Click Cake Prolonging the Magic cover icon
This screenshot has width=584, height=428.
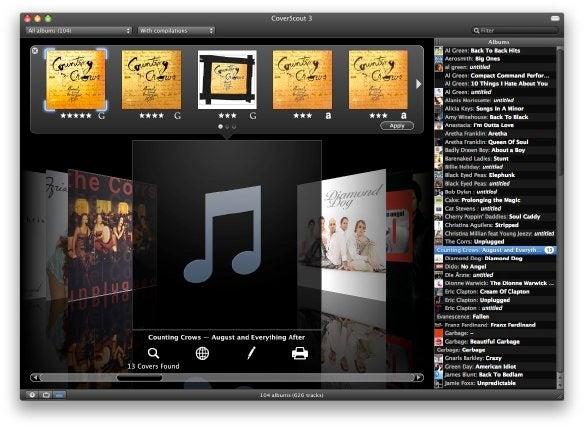pos(439,200)
